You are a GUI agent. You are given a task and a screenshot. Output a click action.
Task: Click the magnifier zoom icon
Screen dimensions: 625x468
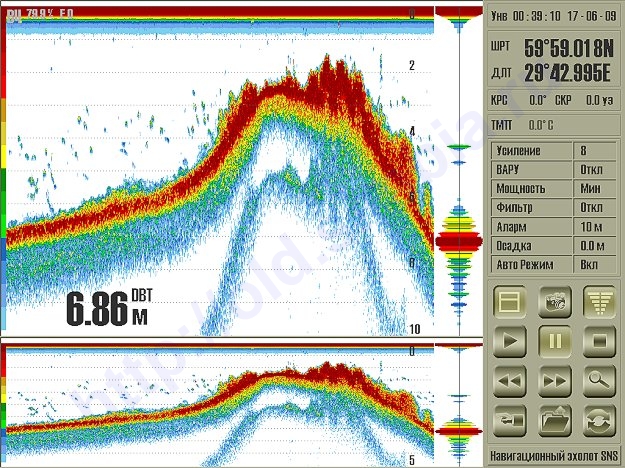pos(598,381)
